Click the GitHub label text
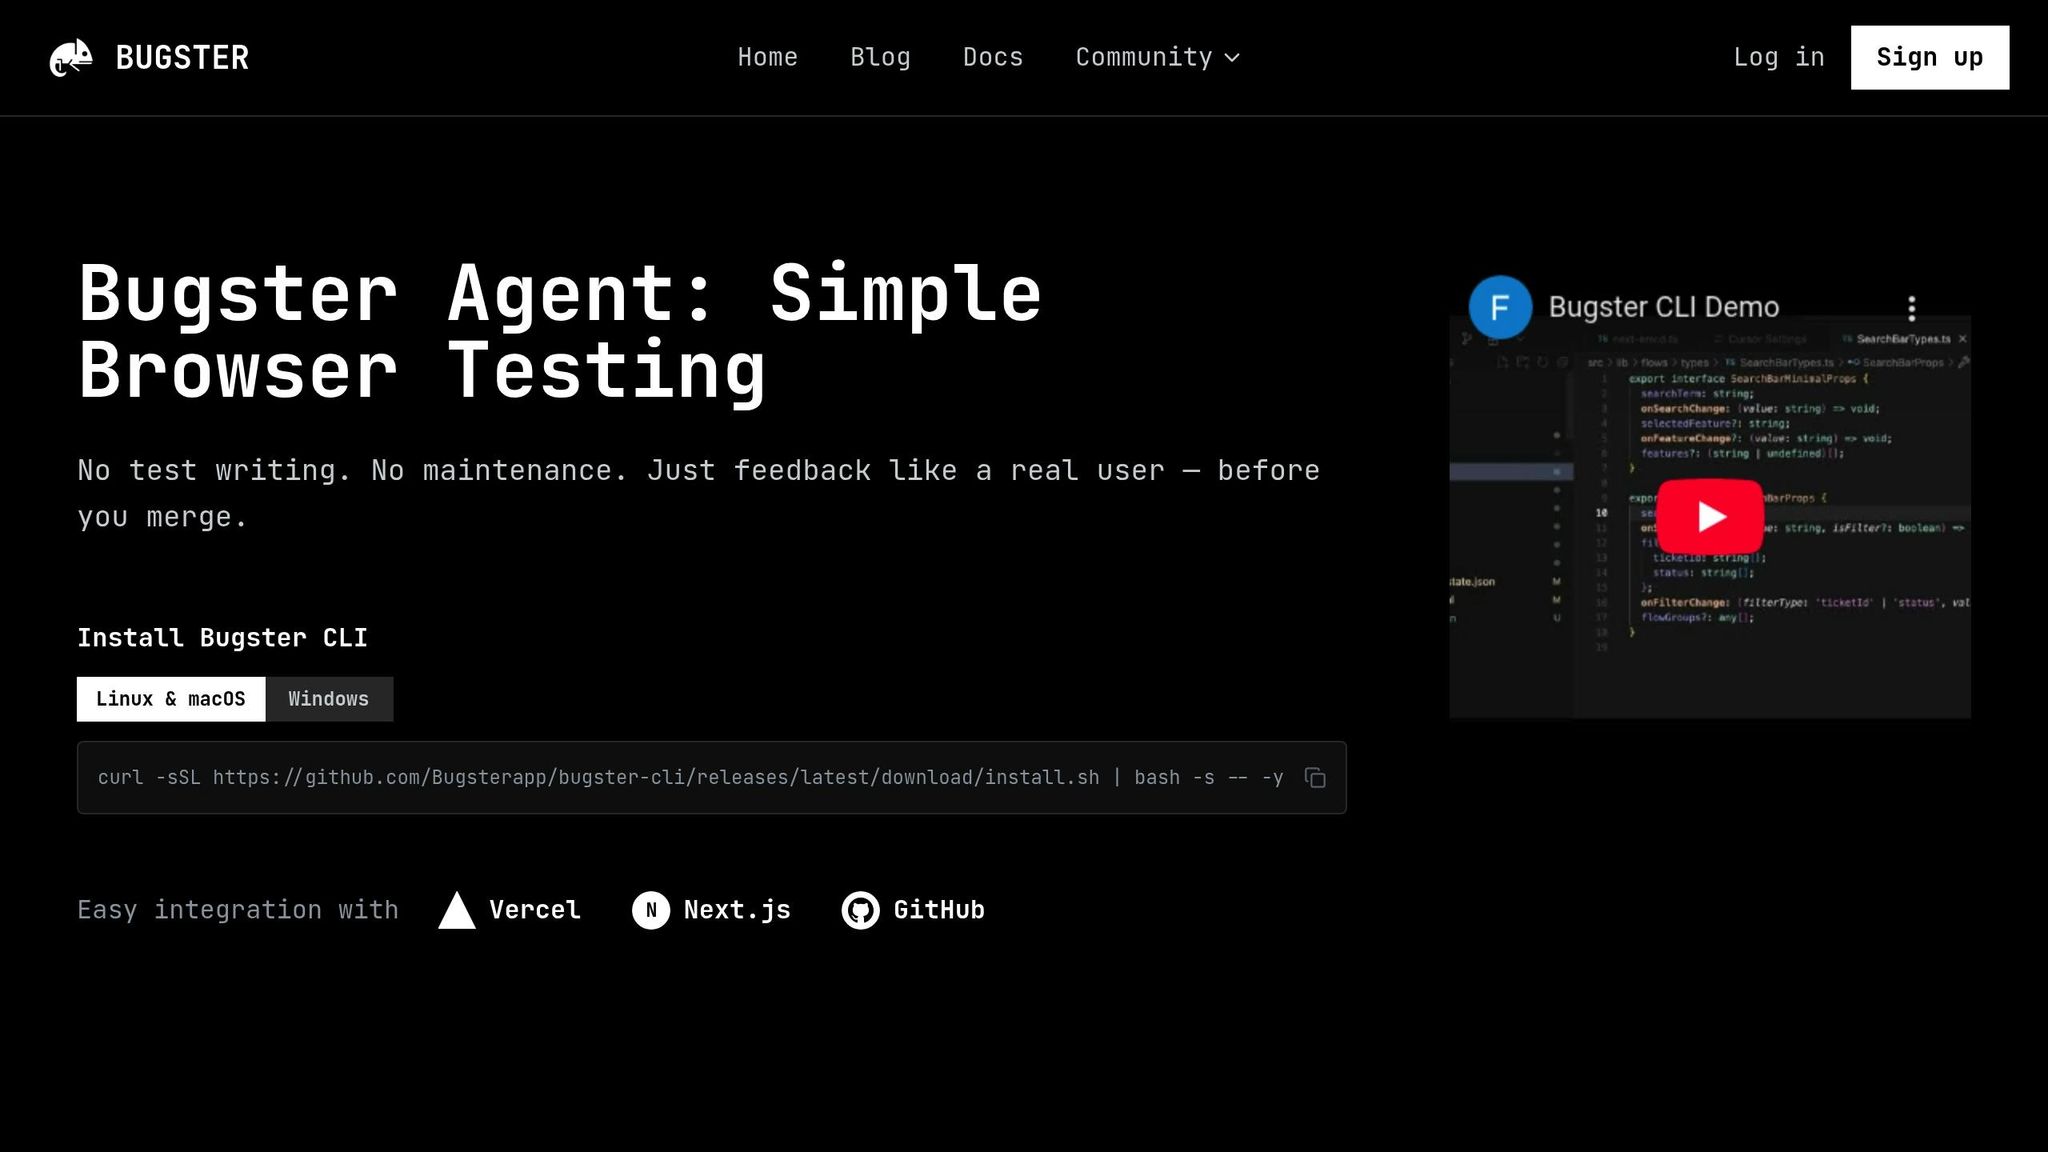Screen dimensions: 2048x1152 (x=939, y=910)
